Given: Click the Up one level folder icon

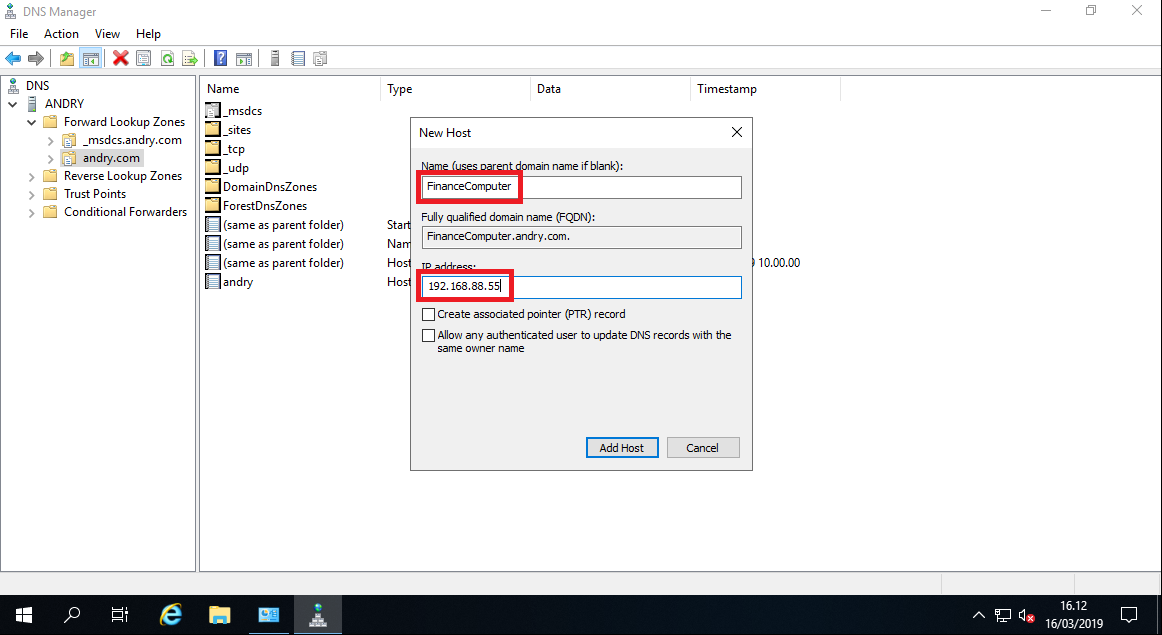Looking at the screenshot, I should (x=66, y=57).
